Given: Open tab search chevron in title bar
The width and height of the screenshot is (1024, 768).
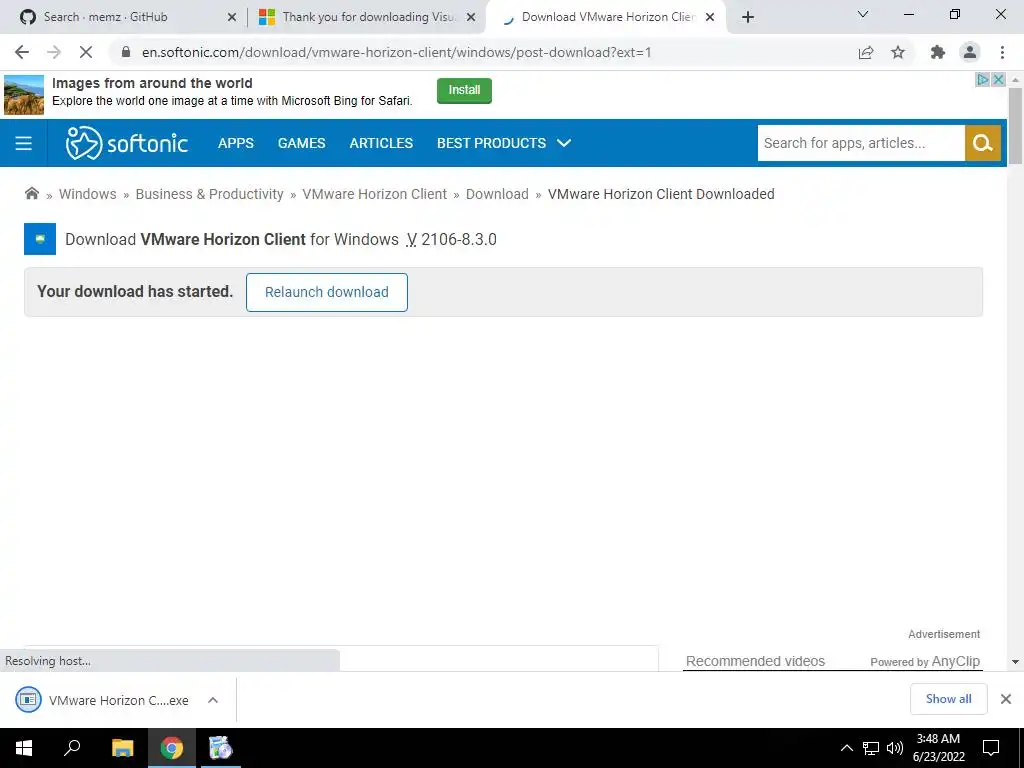Looking at the screenshot, I should (x=863, y=14).
